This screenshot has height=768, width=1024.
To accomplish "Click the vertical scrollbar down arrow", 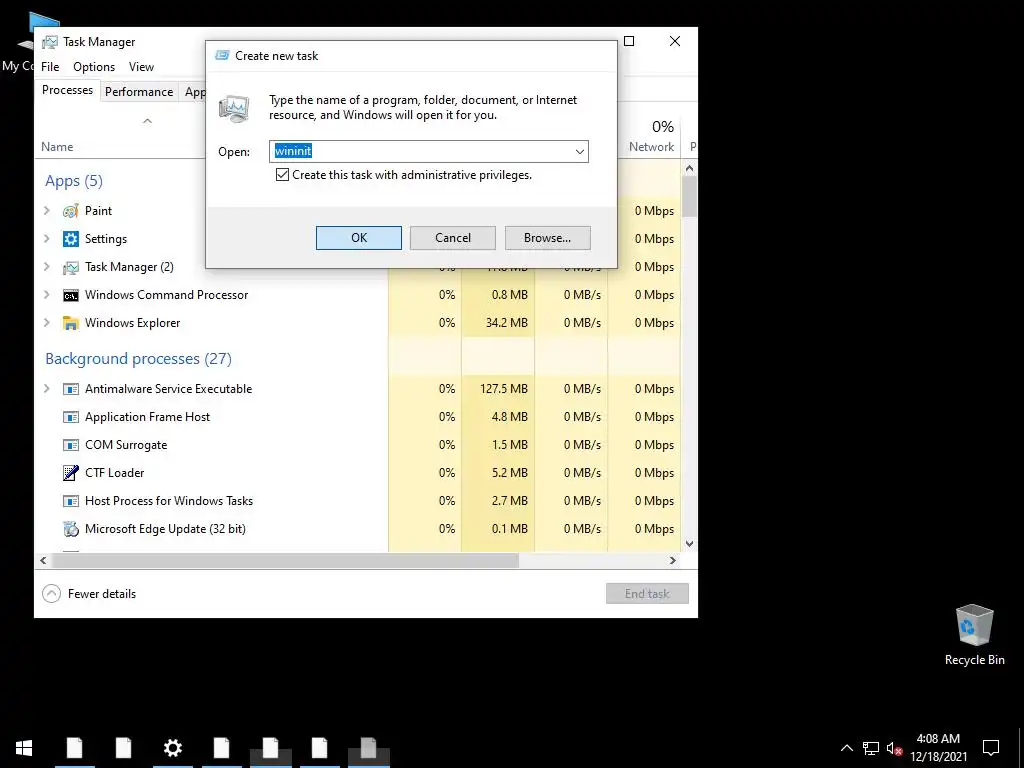I will [690, 543].
